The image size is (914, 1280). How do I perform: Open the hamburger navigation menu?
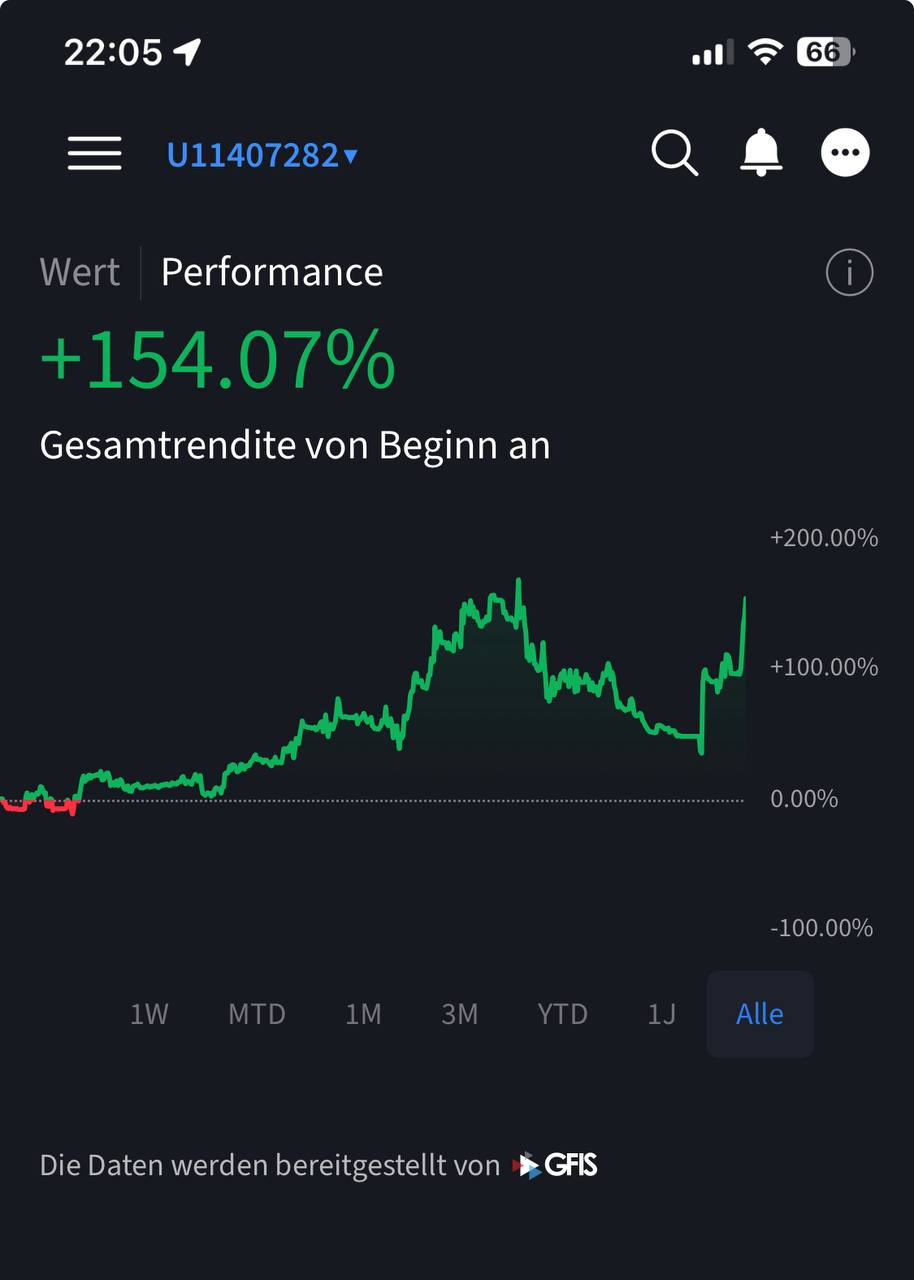coord(95,154)
